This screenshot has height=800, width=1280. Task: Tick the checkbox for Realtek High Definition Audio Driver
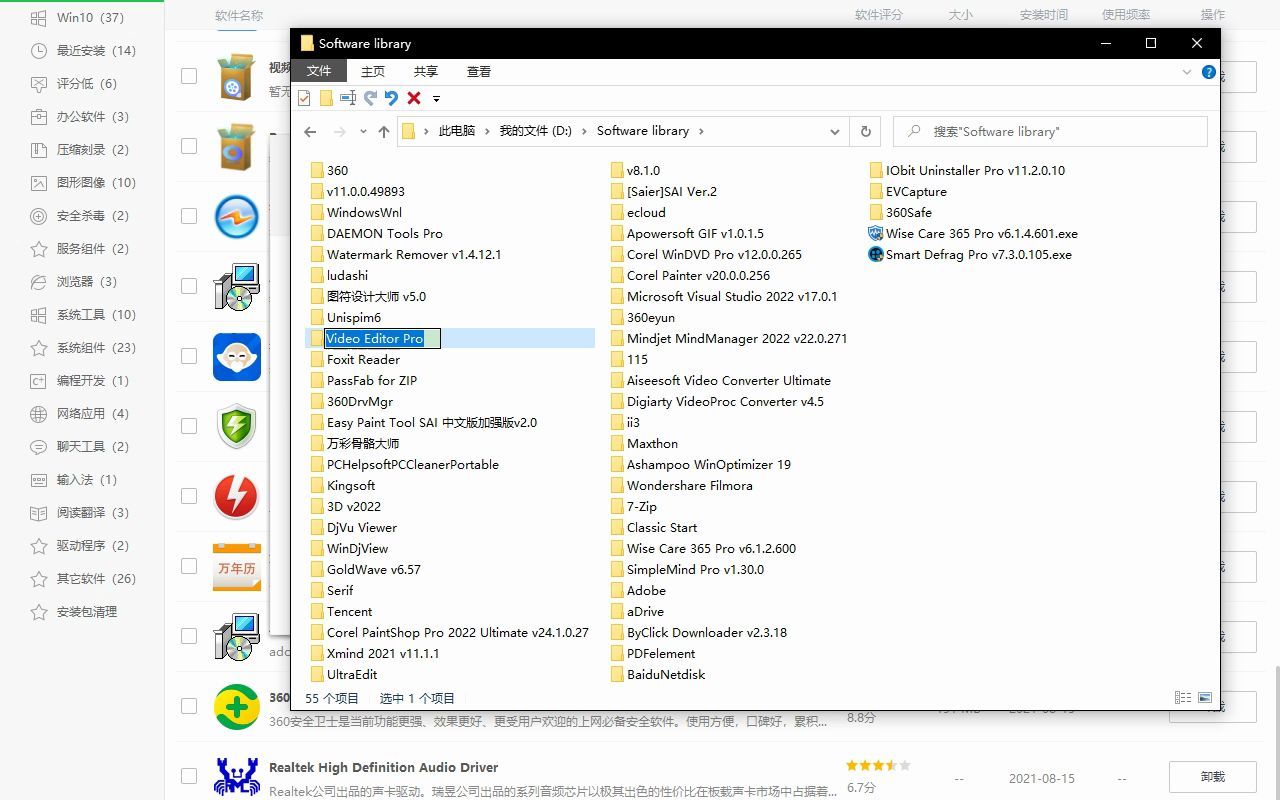coord(189,776)
